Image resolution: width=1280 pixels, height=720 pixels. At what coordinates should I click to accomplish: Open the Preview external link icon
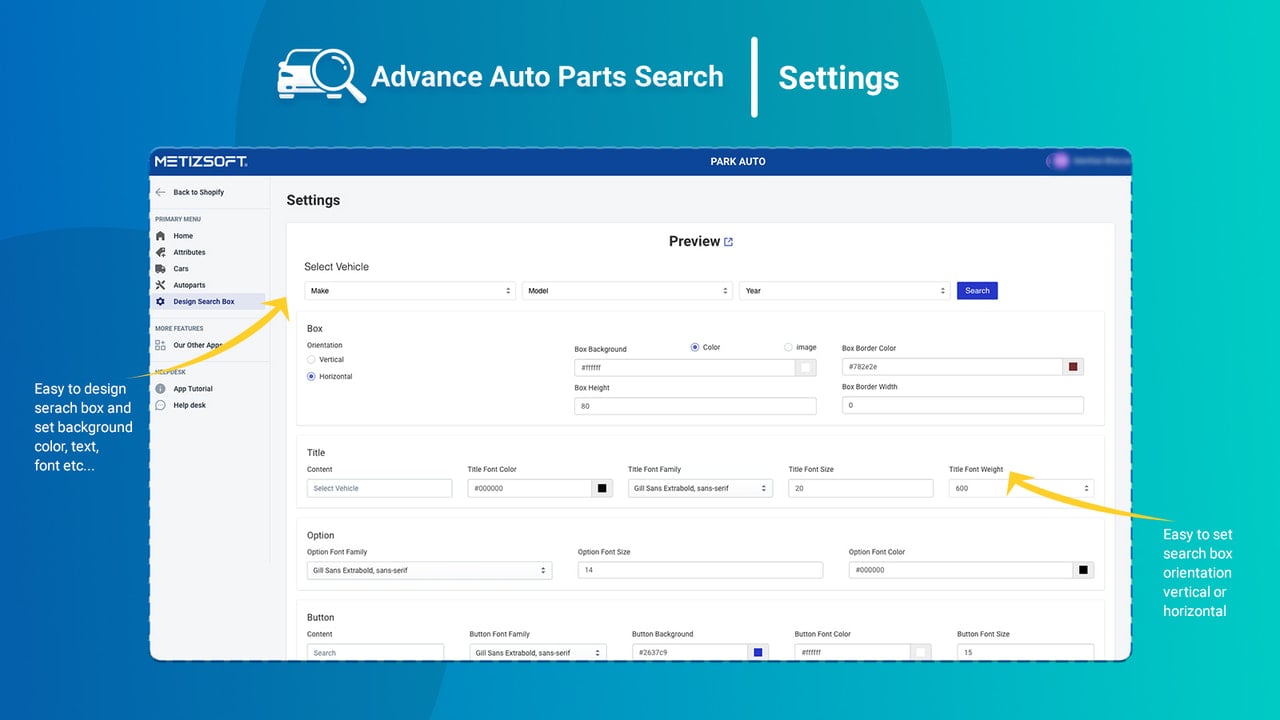728,242
